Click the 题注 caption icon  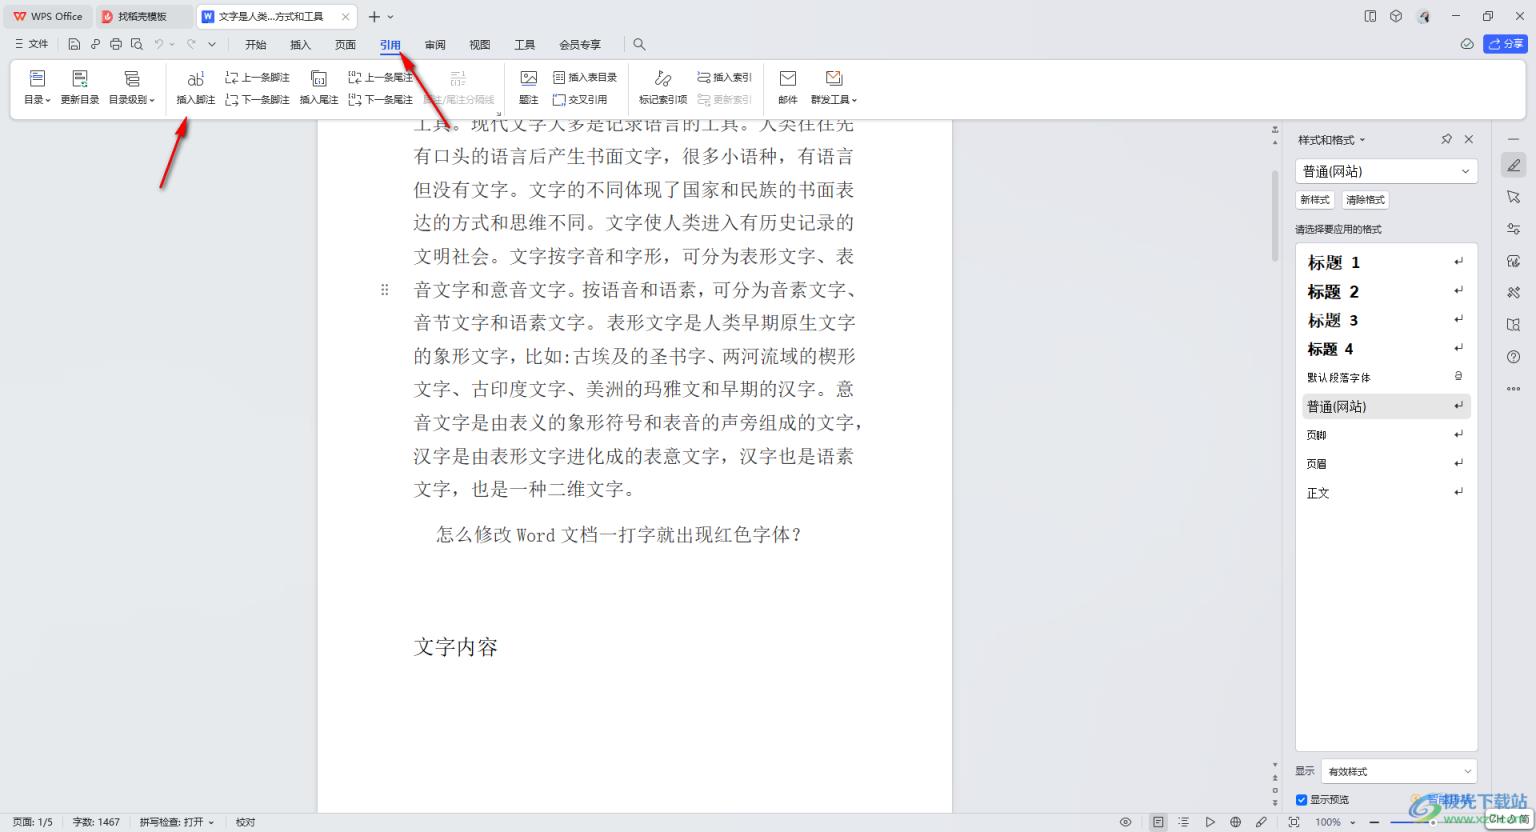point(529,79)
